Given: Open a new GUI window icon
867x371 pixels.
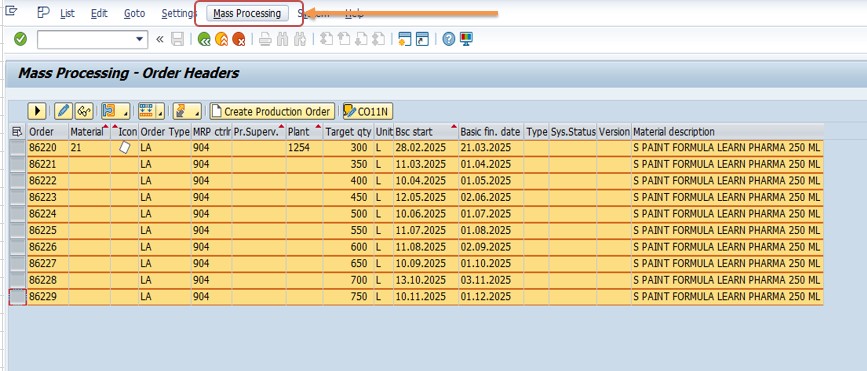Looking at the screenshot, I should point(405,39).
